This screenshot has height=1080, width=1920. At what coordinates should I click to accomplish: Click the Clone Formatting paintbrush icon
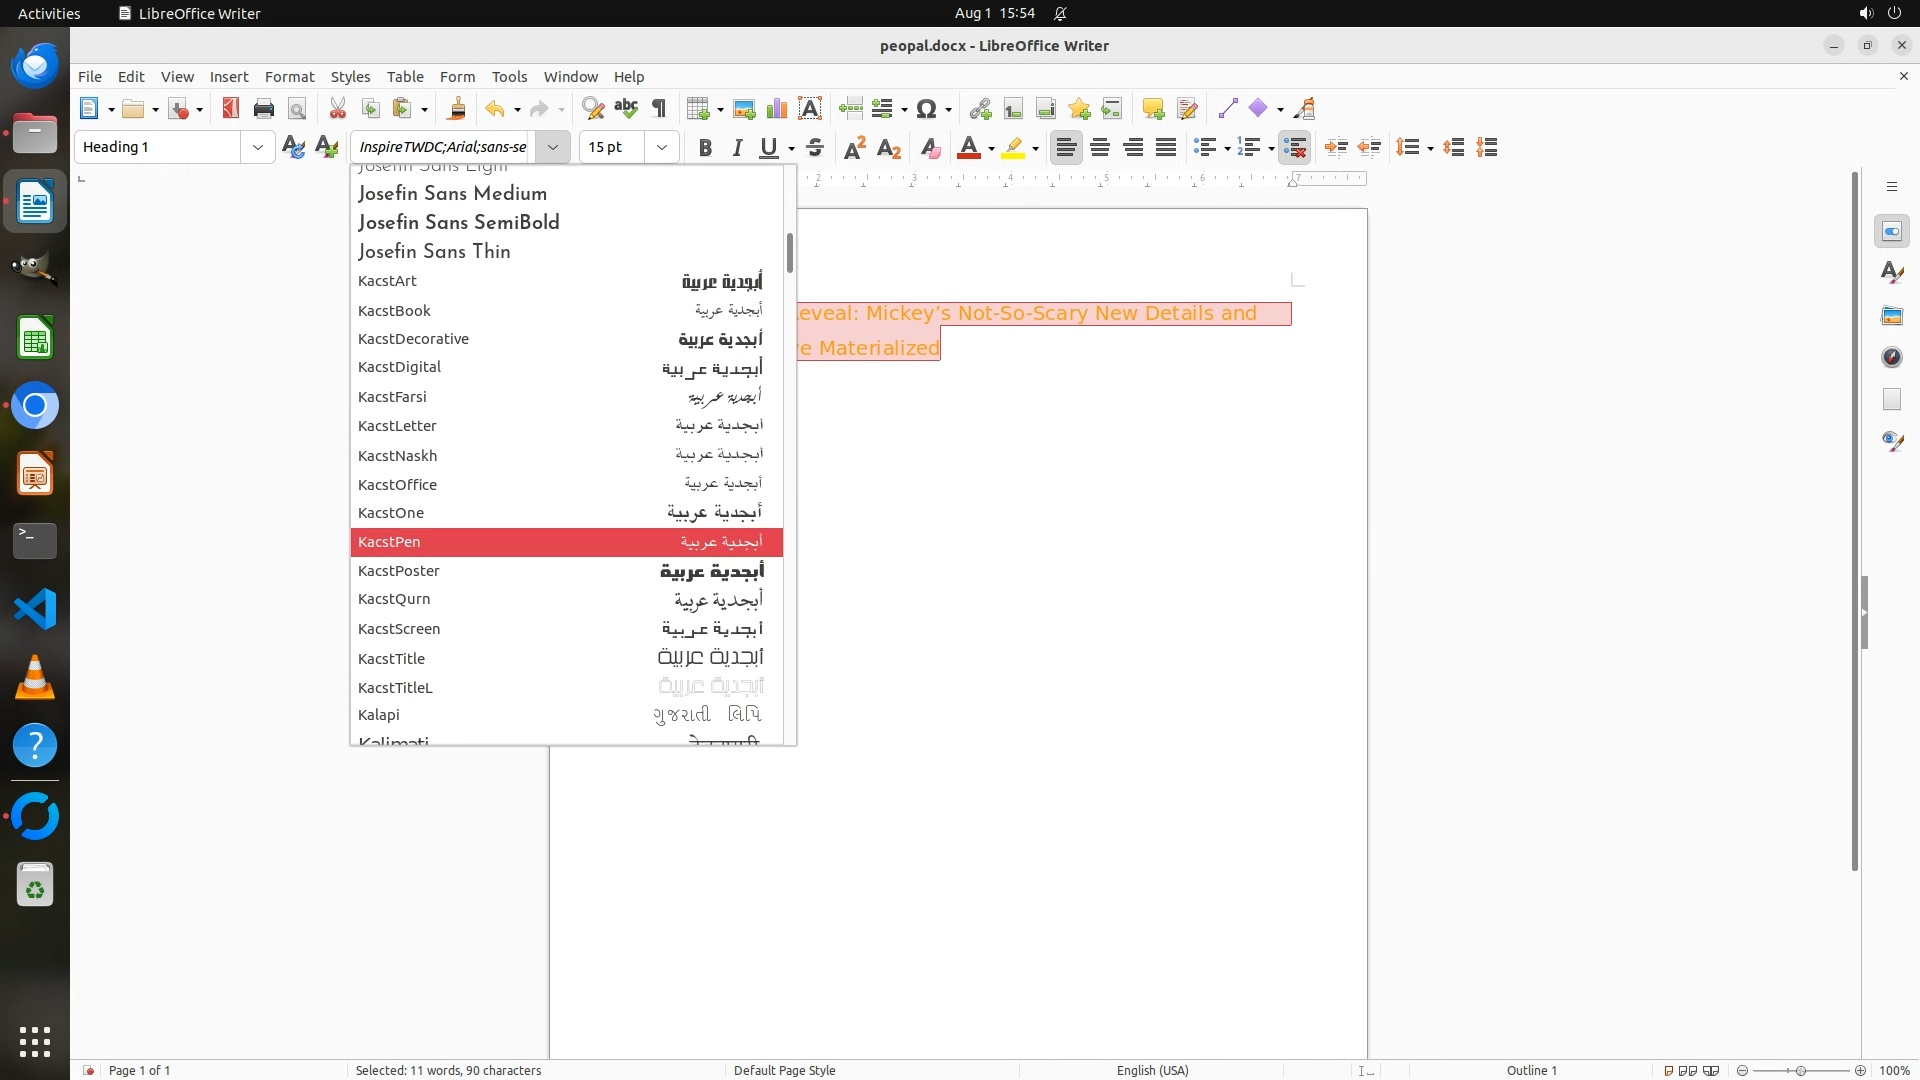click(457, 109)
